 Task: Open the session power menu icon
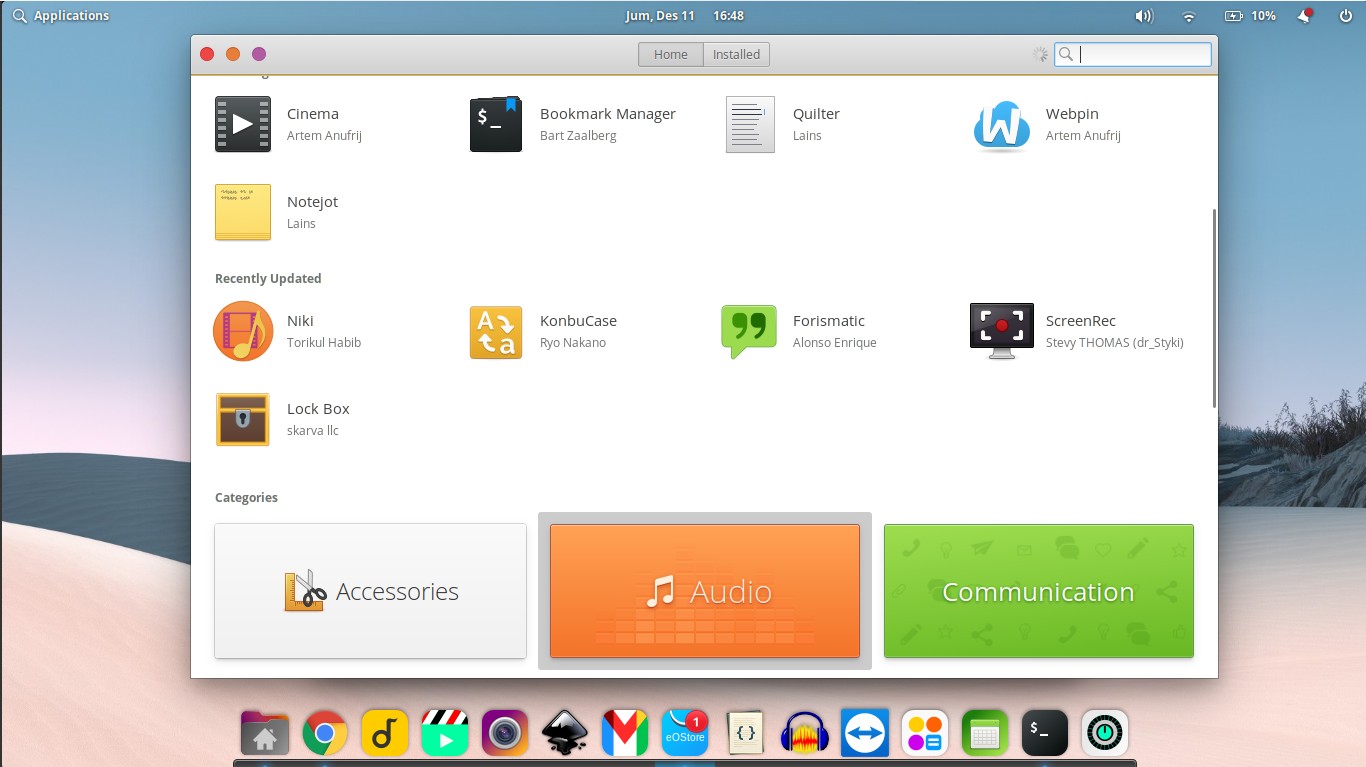[x=1345, y=16]
